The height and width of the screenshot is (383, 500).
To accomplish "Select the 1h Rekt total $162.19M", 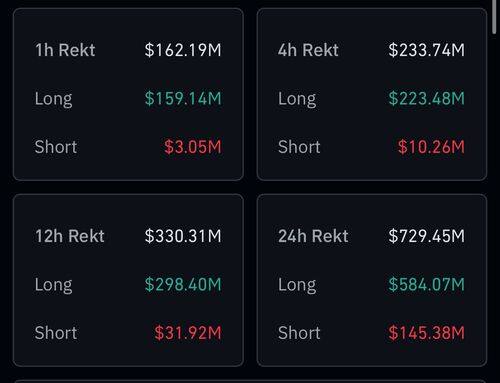I will pos(183,50).
